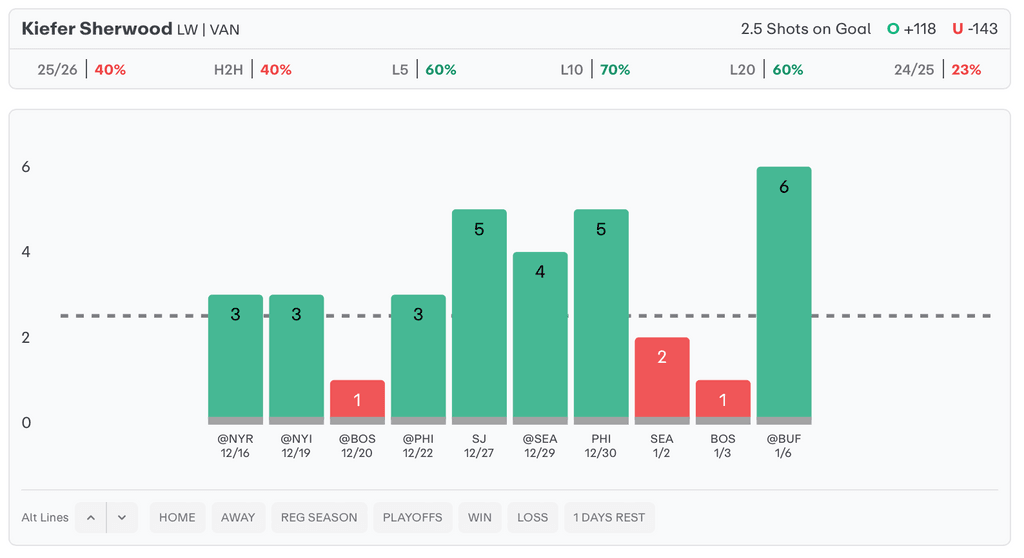Click the @BUF 1/6 bar showing 6
Image resolution: width=1024 pixels, height=558 pixels.
pyautogui.click(x=784, y=295)
